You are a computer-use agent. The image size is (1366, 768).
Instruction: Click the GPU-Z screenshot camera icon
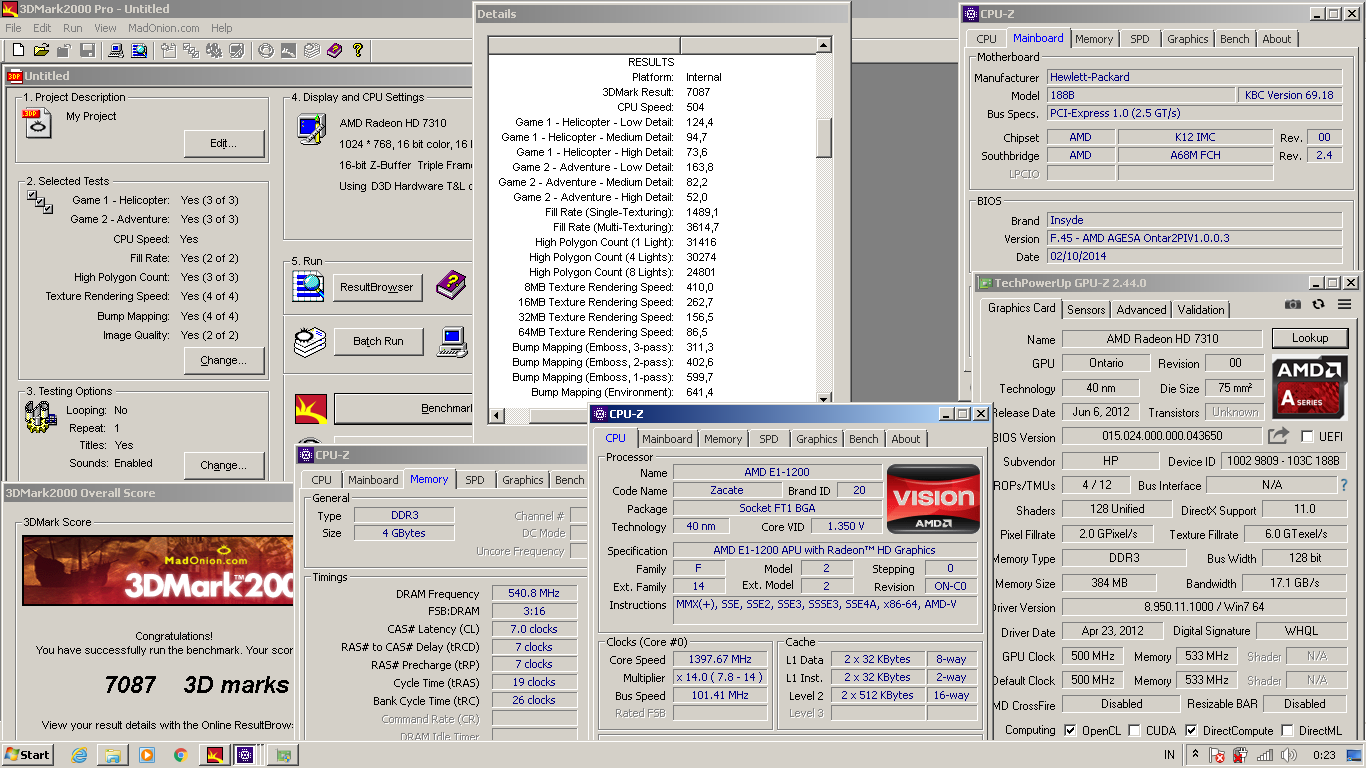1293,305
